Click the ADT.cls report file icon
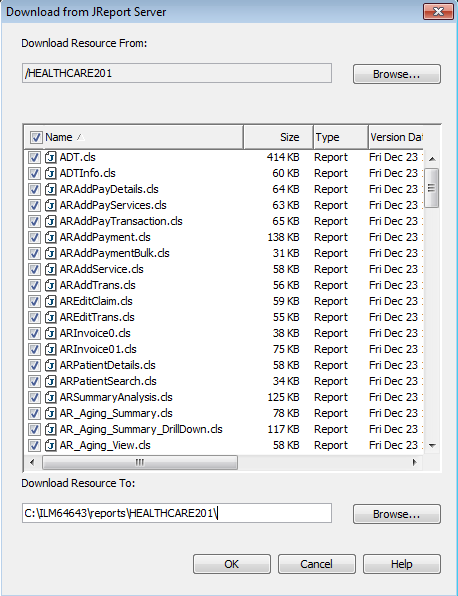Image resolution: width=458 pixels, height=596 pixels. [50, 157]
